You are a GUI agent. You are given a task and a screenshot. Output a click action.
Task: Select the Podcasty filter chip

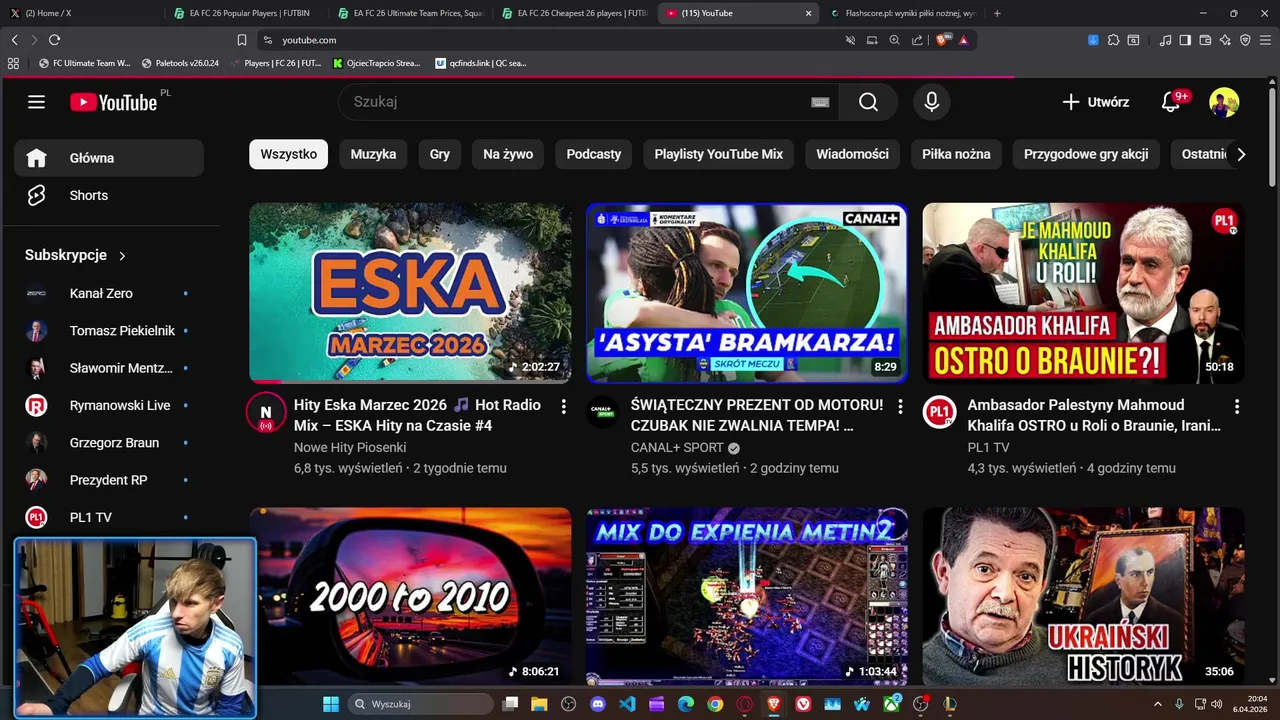click(x=594, y=154)
